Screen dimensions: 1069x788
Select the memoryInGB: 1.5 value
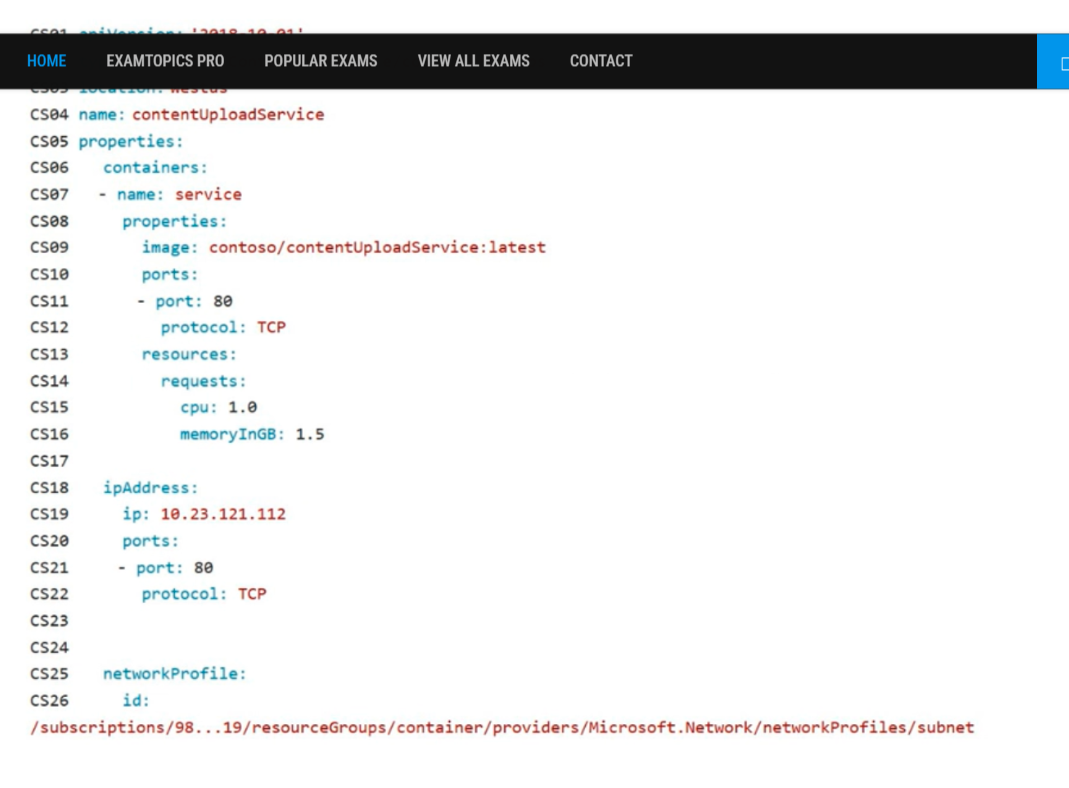(x=310, y=434)
